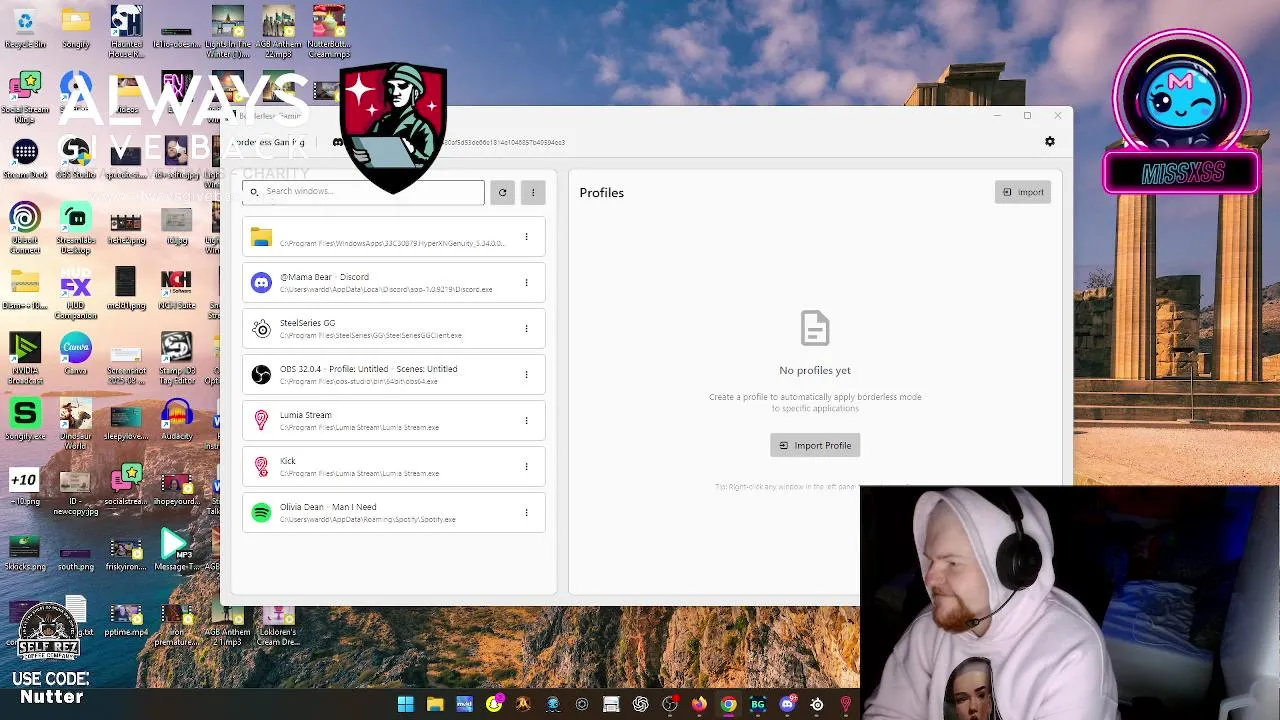
Task: Select the Dinosaur World desktop shortcut
Action: (x=76, y=424)
